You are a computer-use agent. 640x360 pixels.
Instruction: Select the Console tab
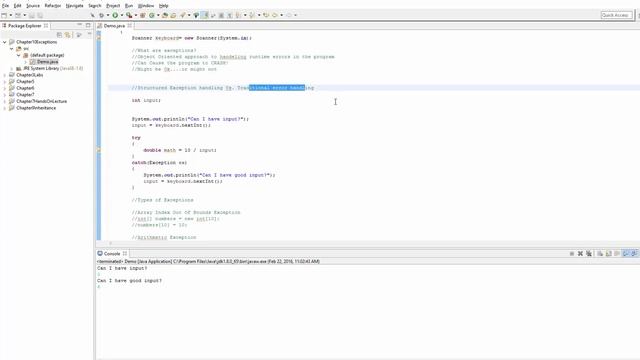coord(112,253)
